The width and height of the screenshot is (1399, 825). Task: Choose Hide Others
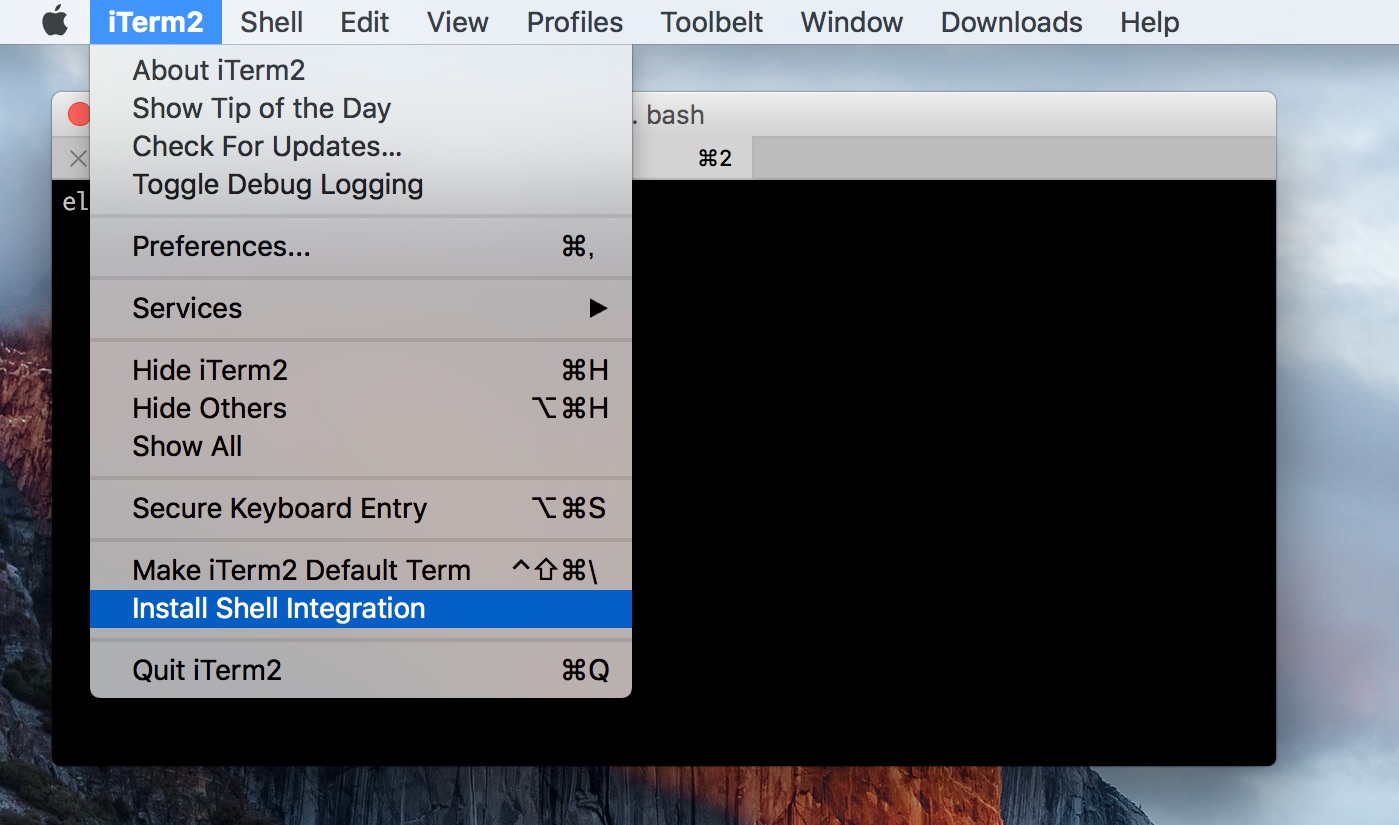(361, 409)
